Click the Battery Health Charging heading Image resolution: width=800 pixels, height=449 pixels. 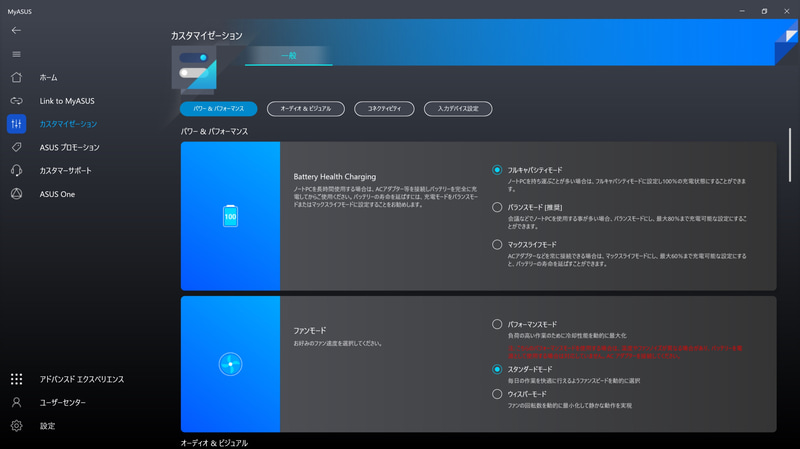coord(335,177)
